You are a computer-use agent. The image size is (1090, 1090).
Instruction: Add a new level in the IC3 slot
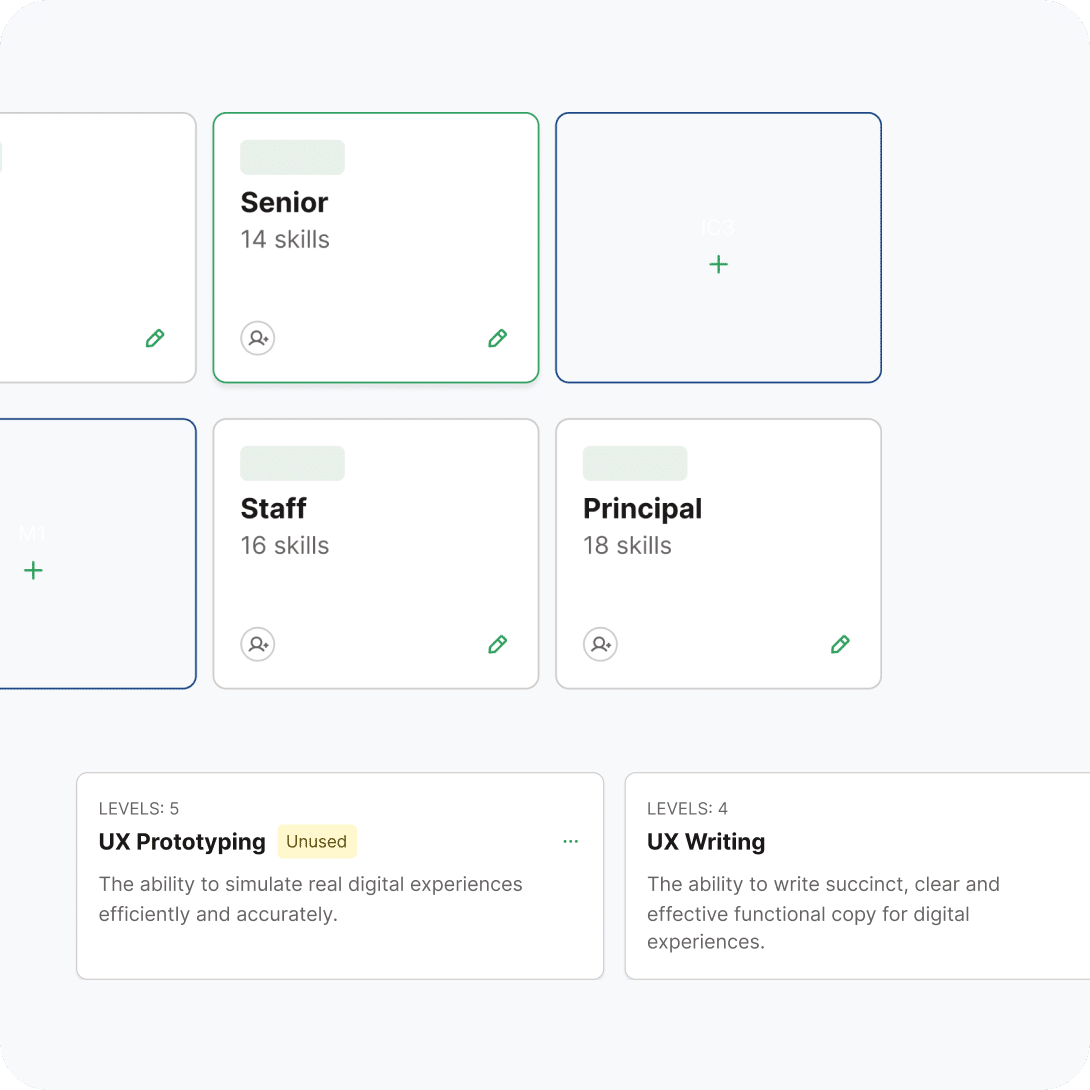[x=718, y=265]
